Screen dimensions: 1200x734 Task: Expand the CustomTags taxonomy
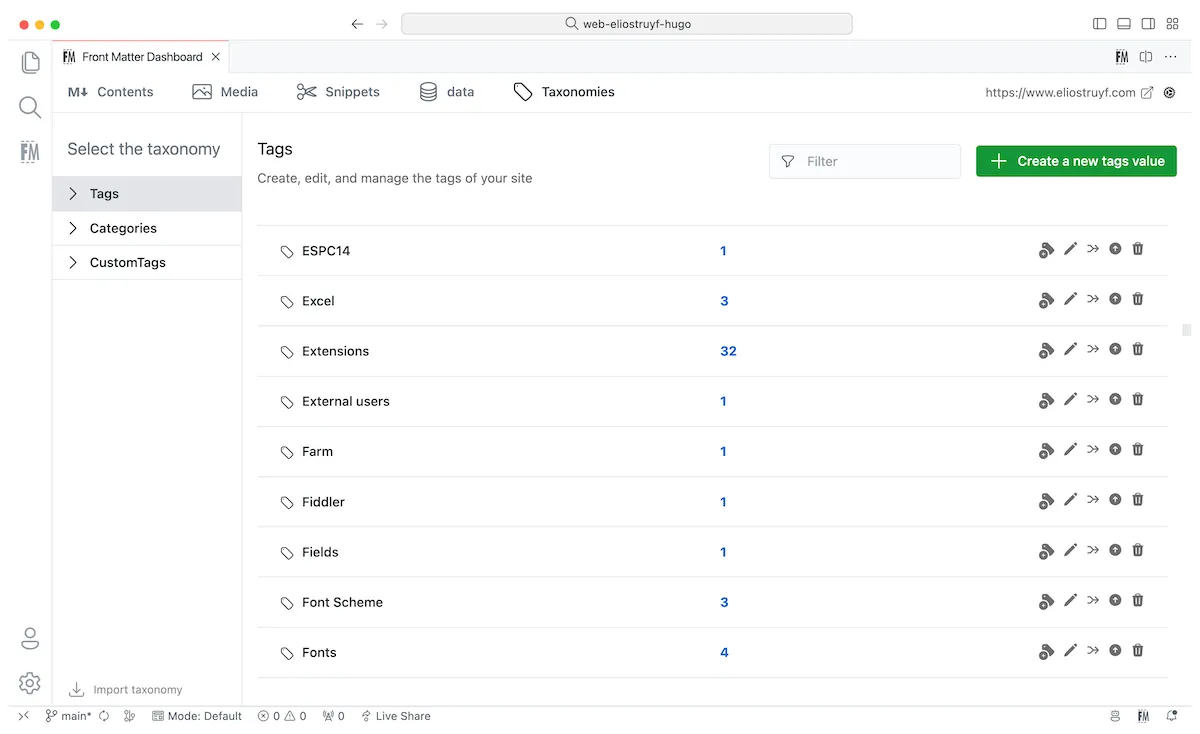tap(127, 262)
